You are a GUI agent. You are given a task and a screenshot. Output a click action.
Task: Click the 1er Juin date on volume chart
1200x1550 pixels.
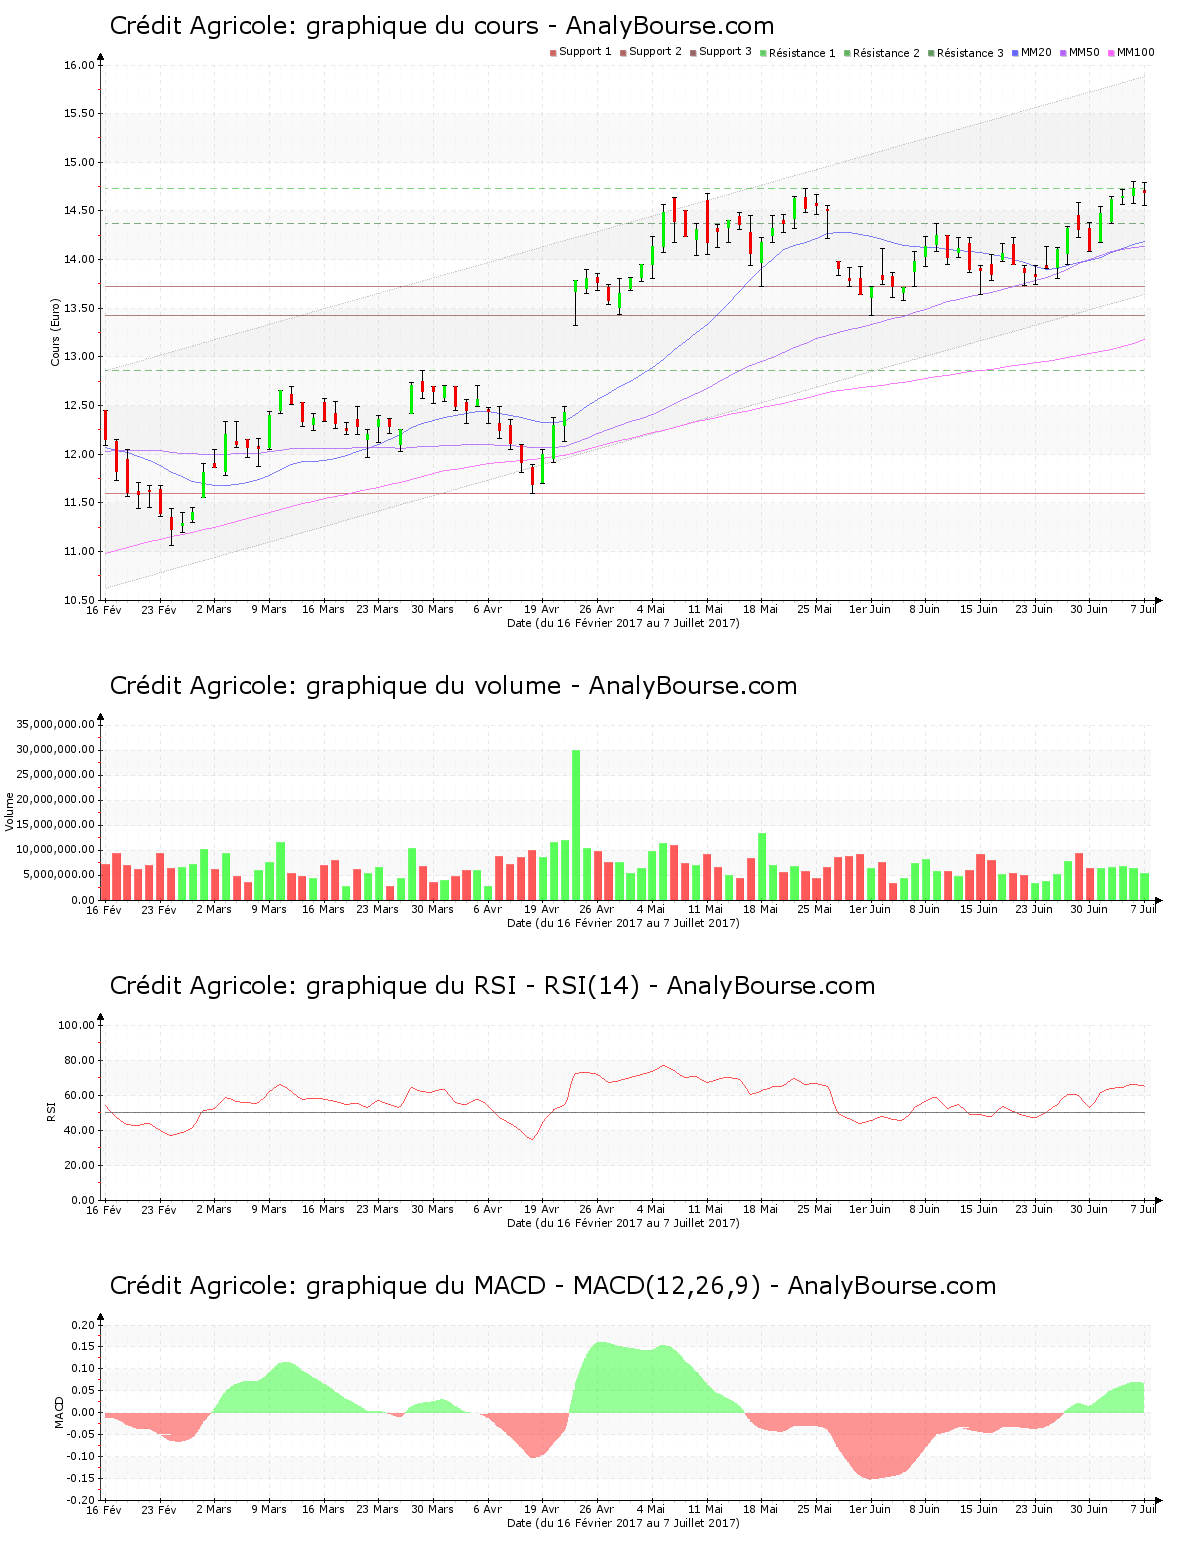[870, 909]
